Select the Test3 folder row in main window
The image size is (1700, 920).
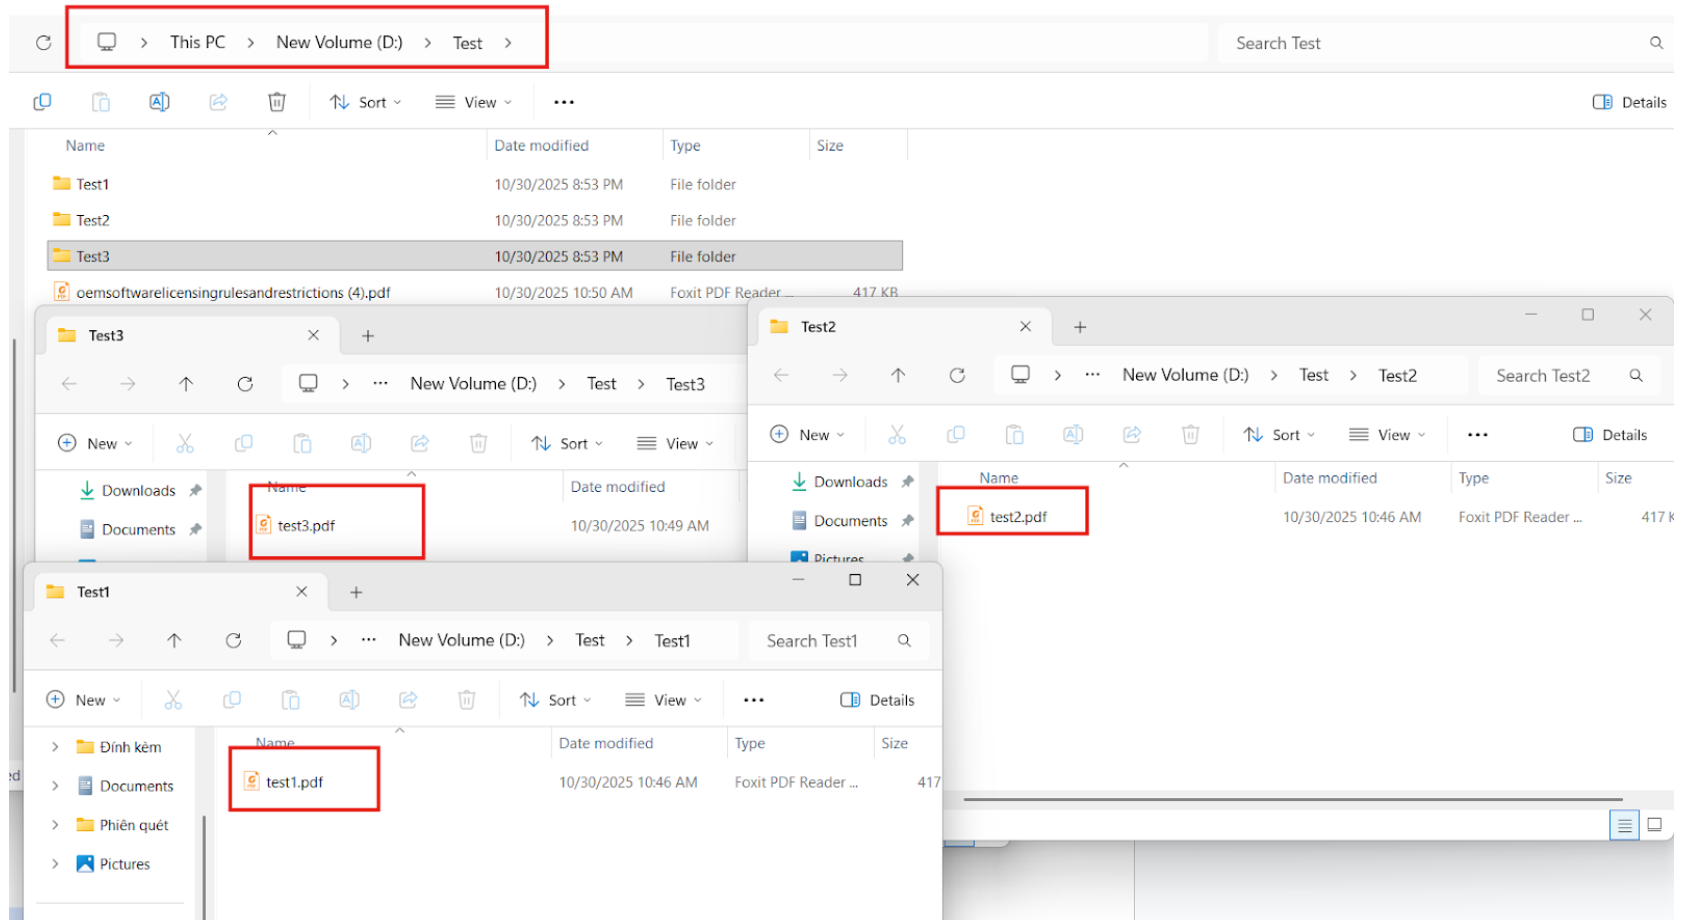pyautogui.click(x=475, y=256)
